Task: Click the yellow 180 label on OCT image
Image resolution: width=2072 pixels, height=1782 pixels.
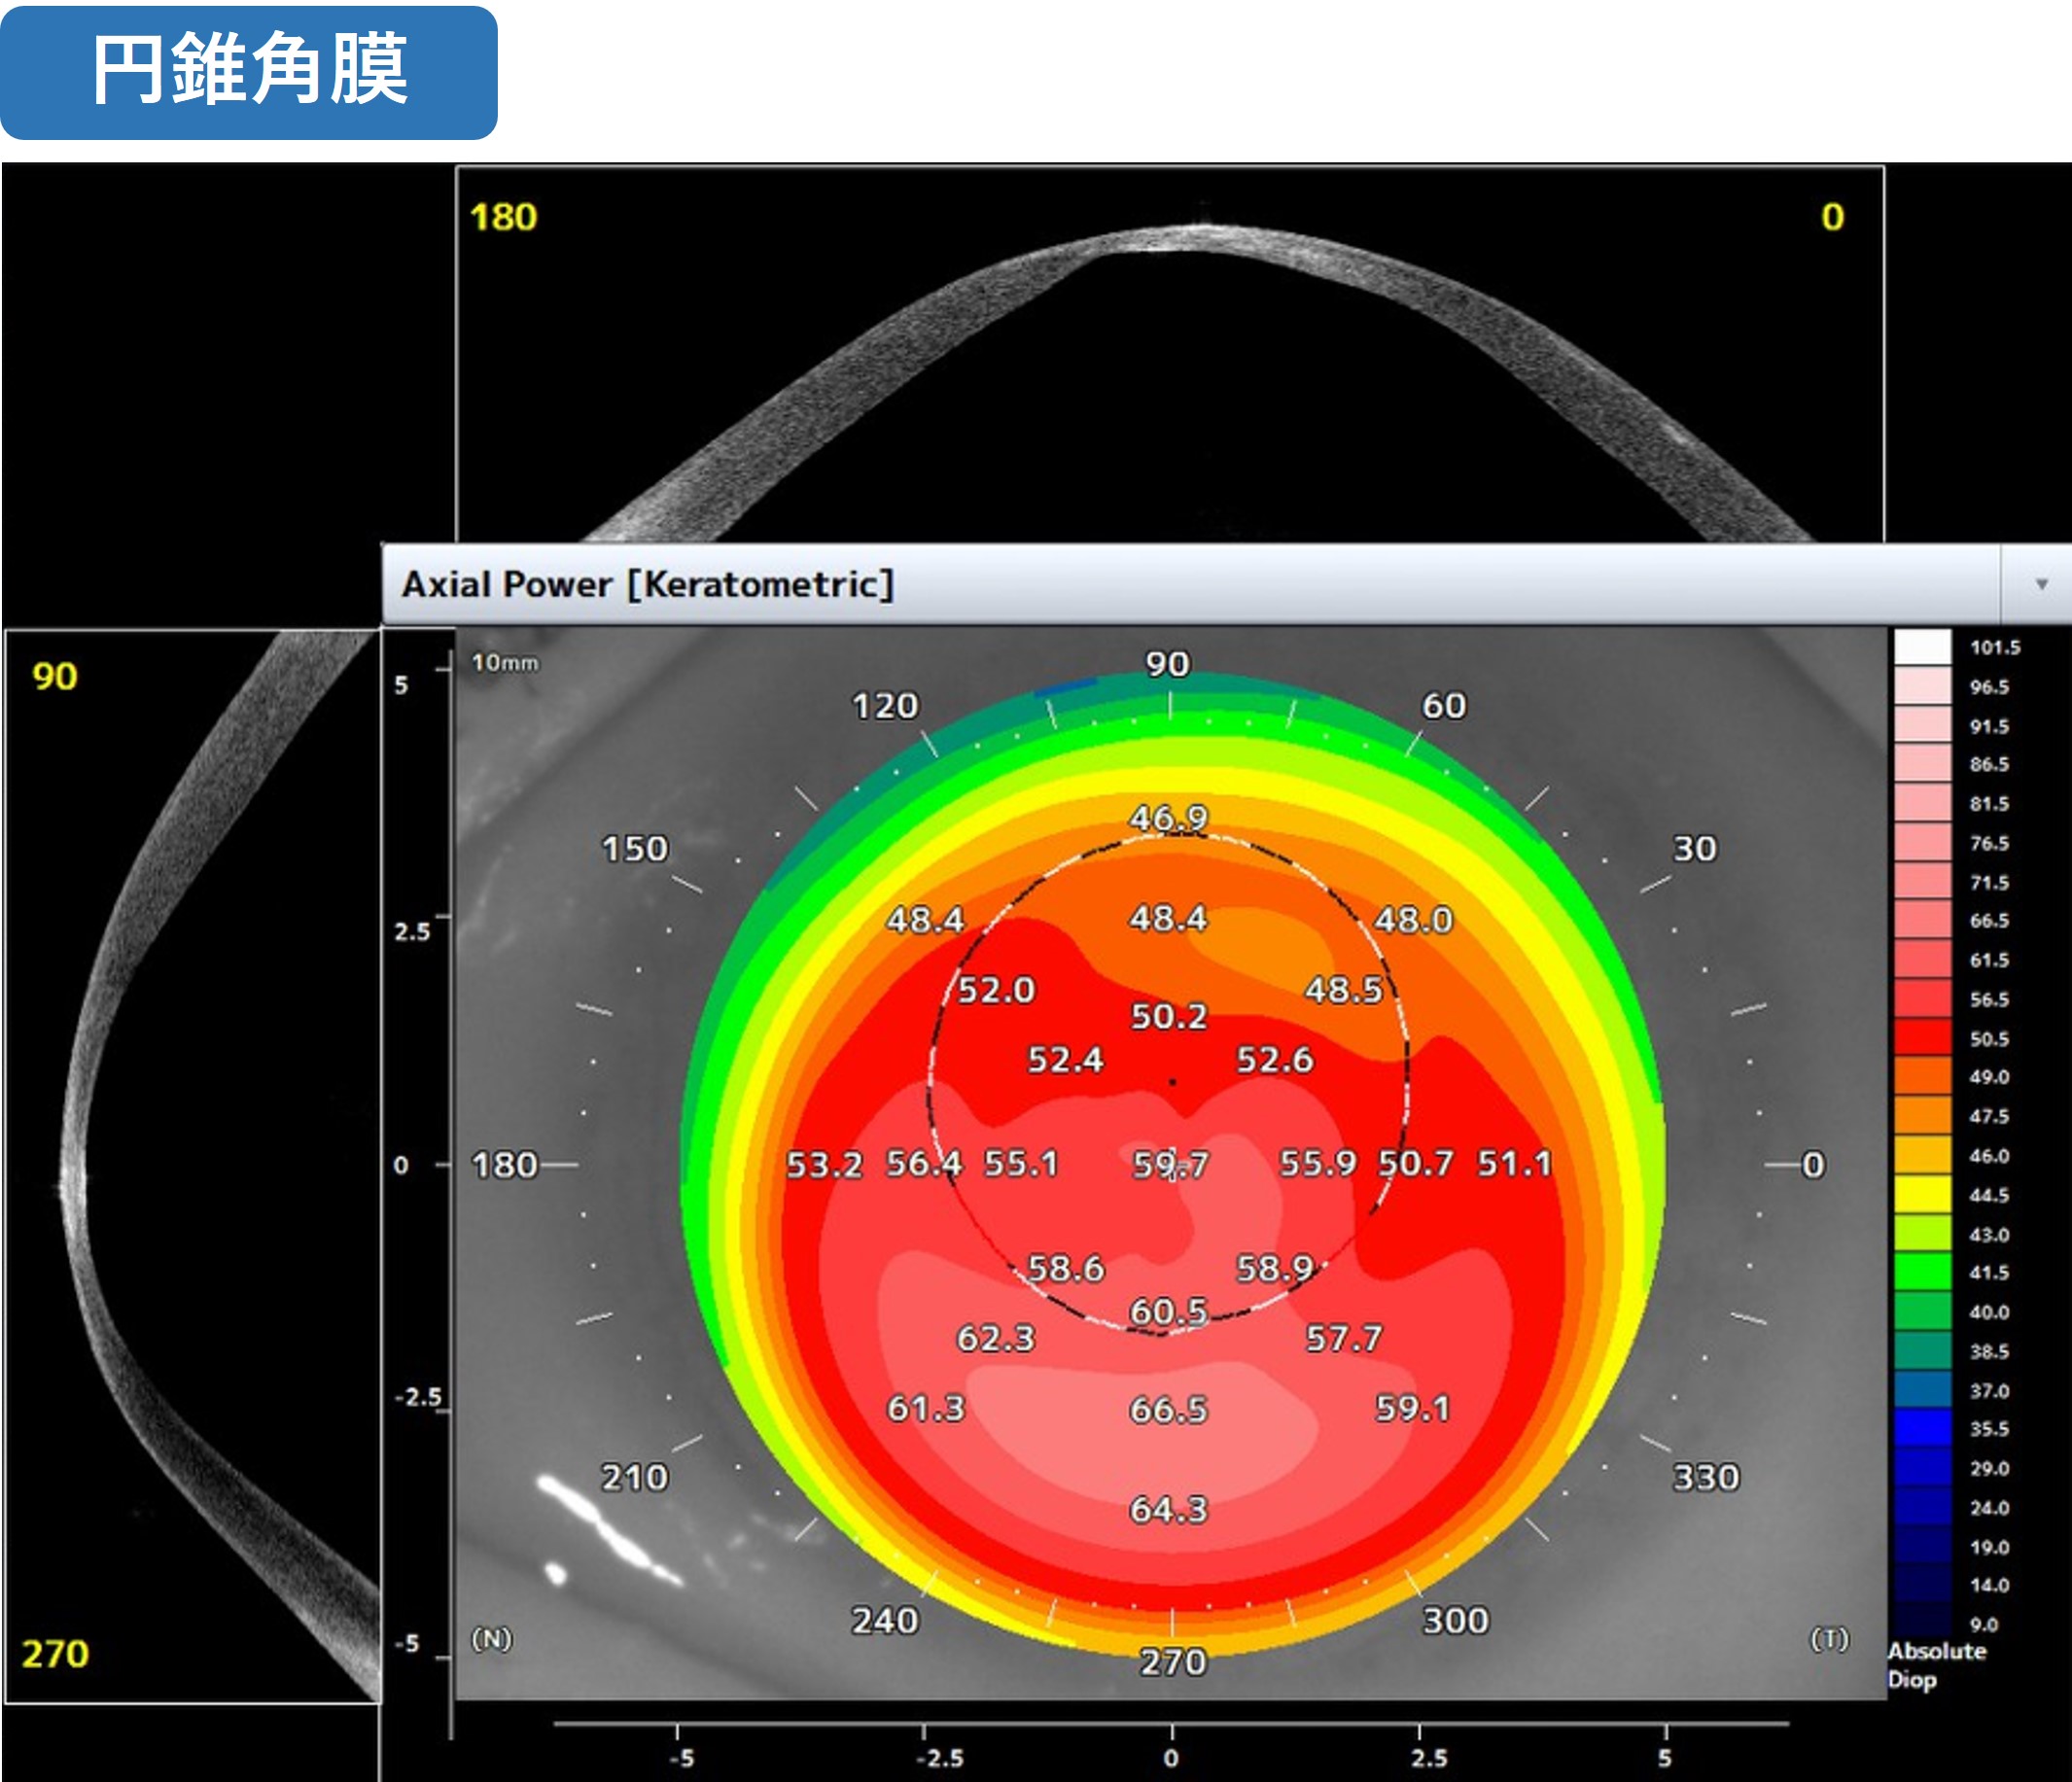Action: [503, 217]
